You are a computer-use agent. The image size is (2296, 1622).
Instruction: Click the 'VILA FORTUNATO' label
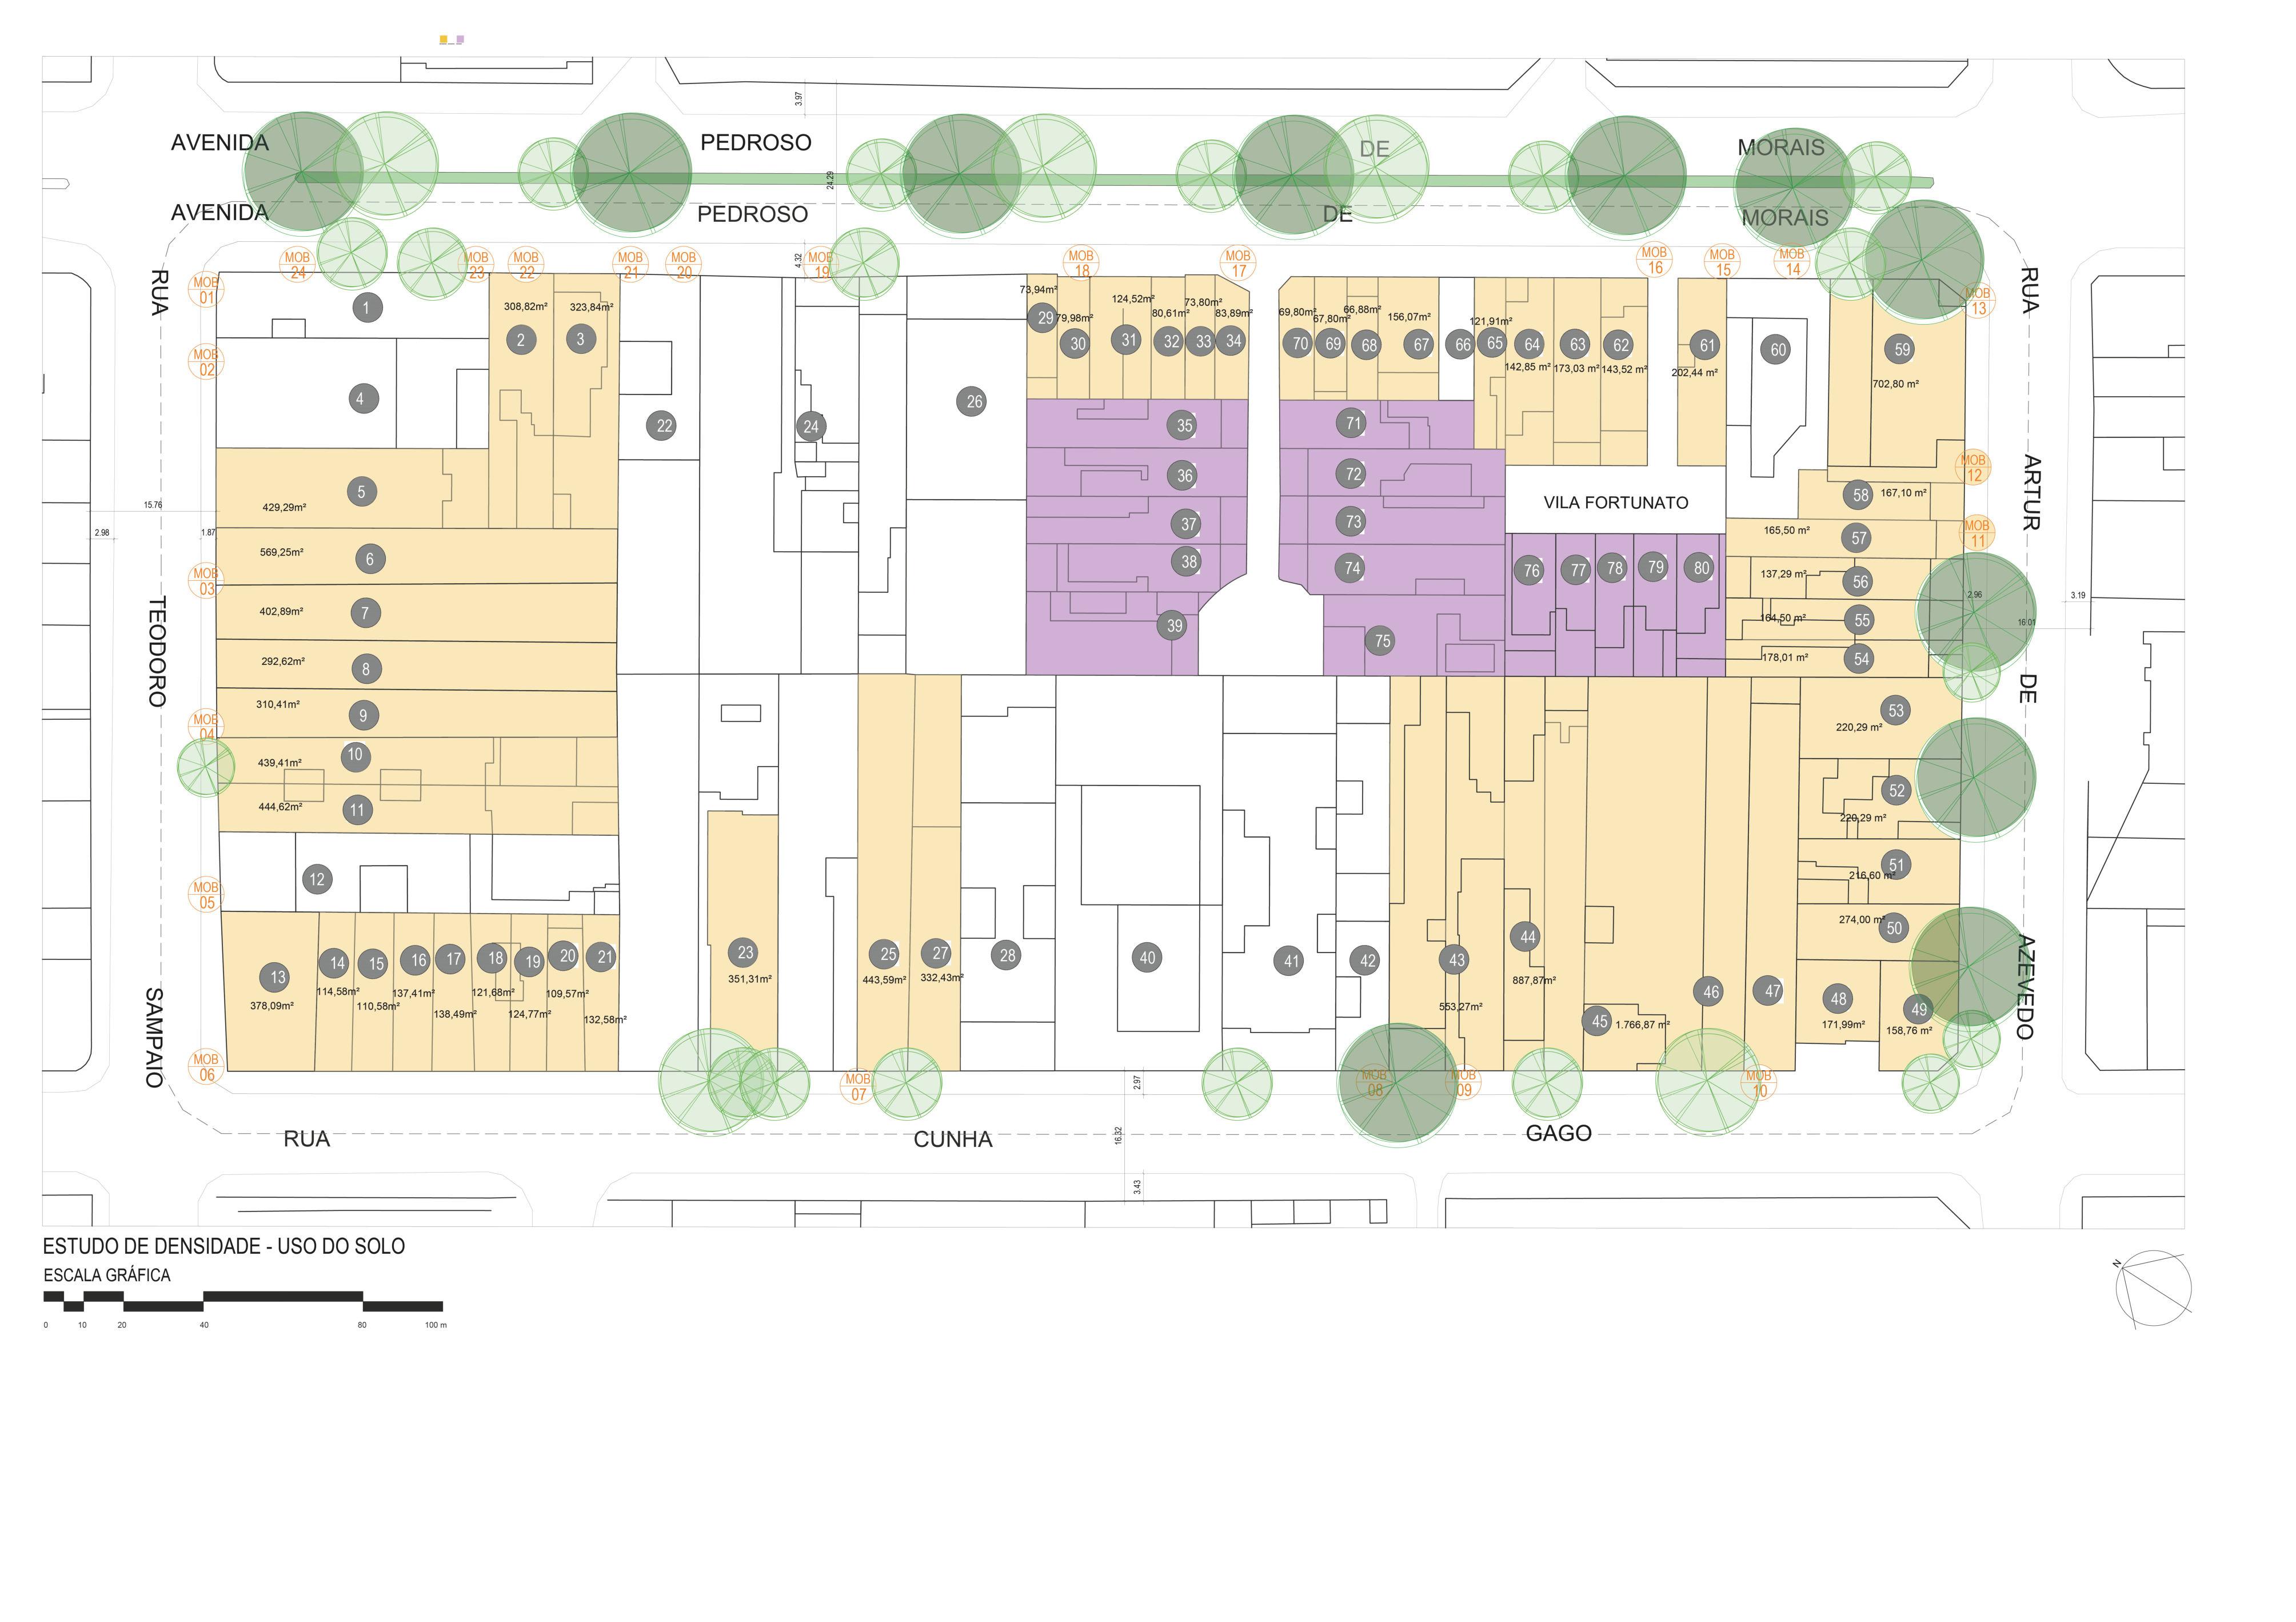pyautogui.click(x=1615, y=503)
